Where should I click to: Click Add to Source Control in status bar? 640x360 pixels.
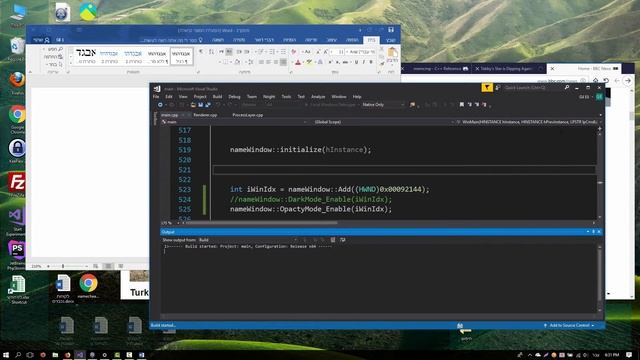(569, 325)
